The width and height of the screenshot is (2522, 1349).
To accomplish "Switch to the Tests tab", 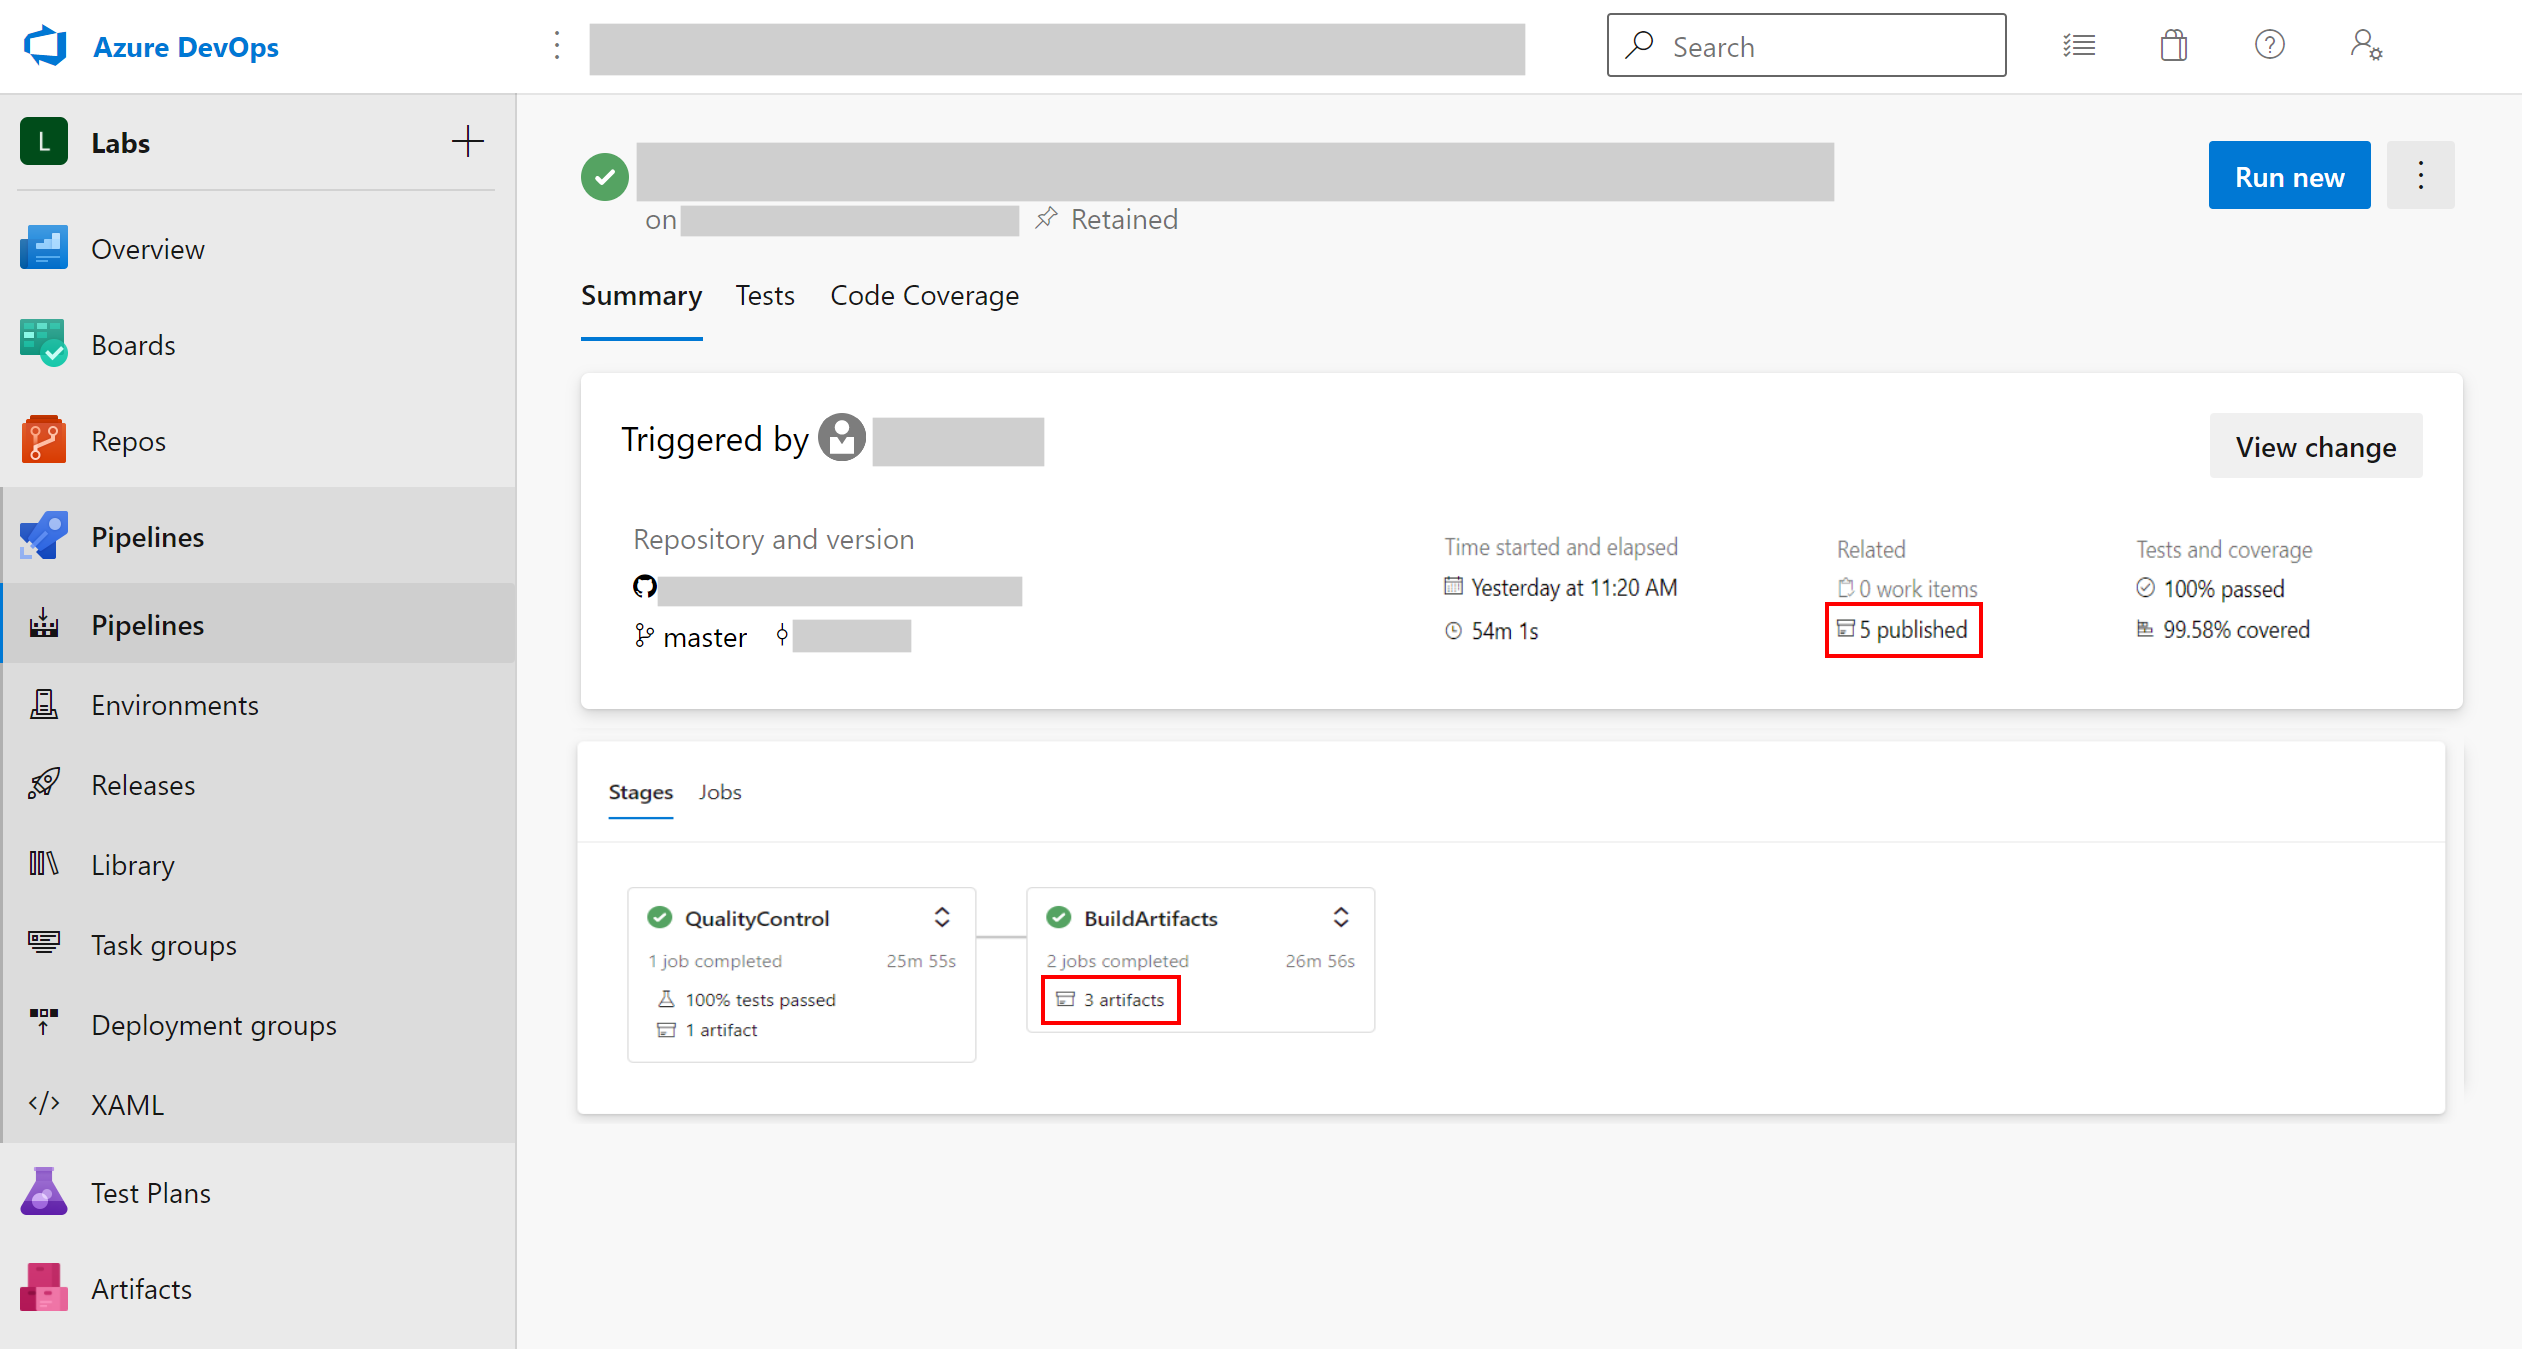I will click(x=765, y=296).
